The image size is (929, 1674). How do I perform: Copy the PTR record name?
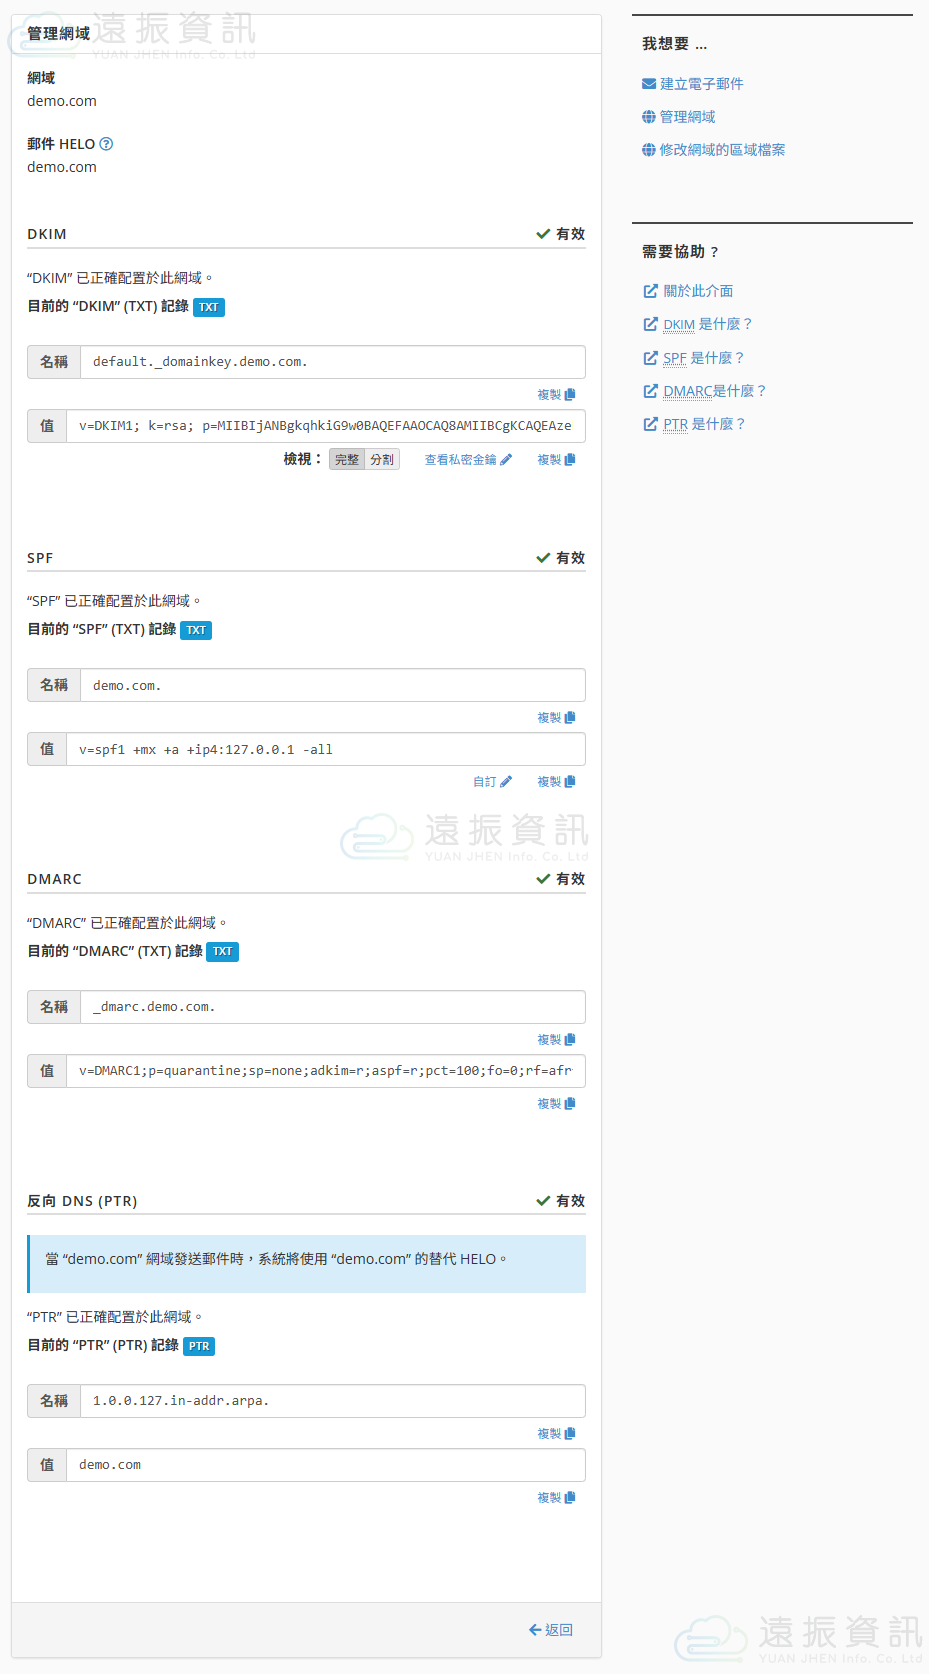point(556,1434)
